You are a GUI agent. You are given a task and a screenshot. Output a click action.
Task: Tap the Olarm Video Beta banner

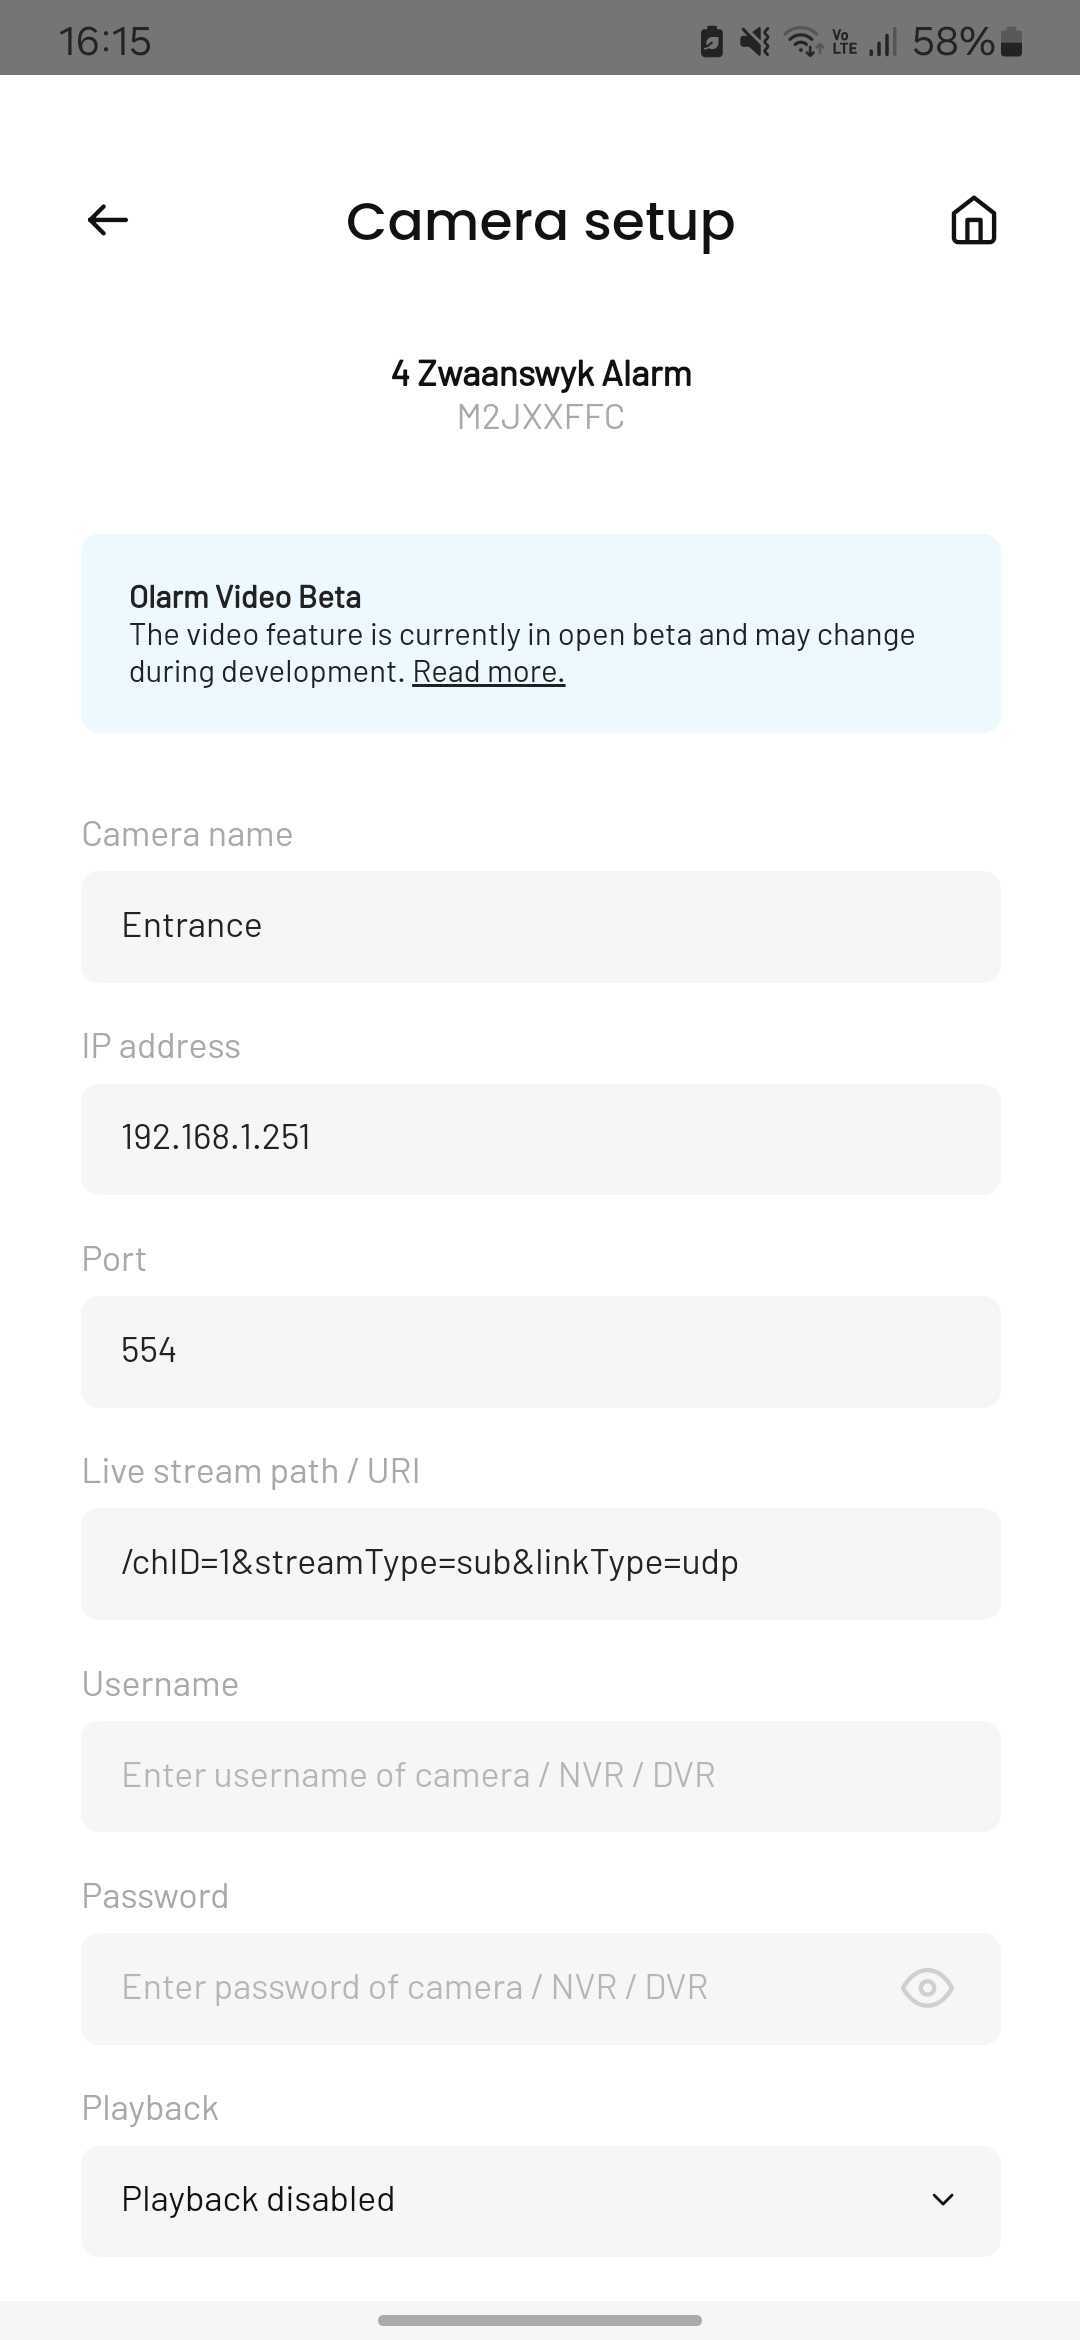tap(541, 633)
